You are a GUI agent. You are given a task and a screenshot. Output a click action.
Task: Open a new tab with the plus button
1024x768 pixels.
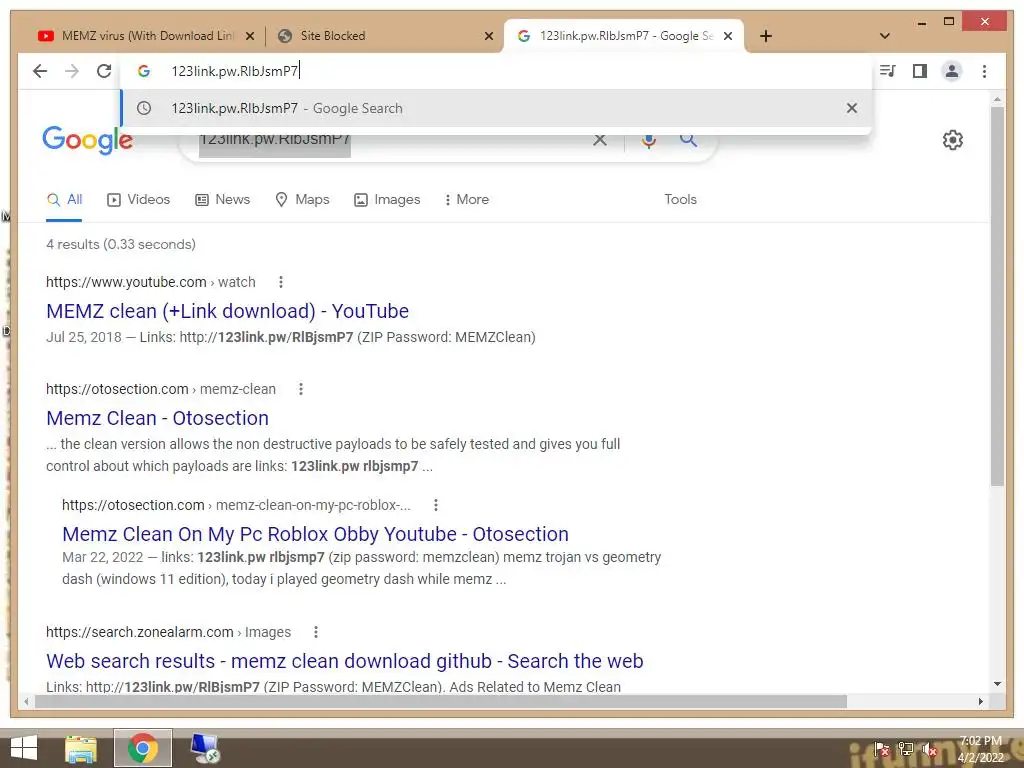[766, 36]
